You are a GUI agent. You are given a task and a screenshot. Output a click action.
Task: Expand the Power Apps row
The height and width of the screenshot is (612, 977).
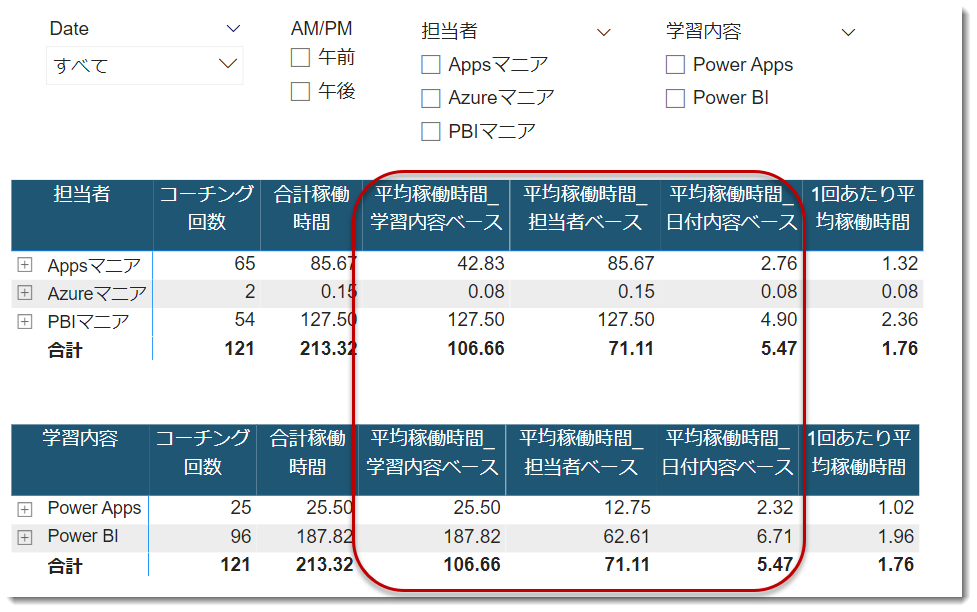point(24,509)
